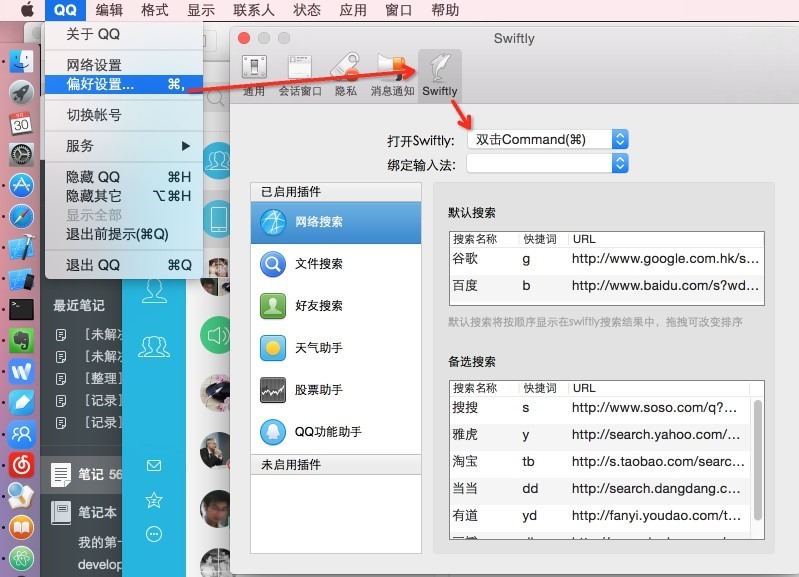Open the 状态 menu in the menu bar
799x577 pixels.
[x=307, y=10]
